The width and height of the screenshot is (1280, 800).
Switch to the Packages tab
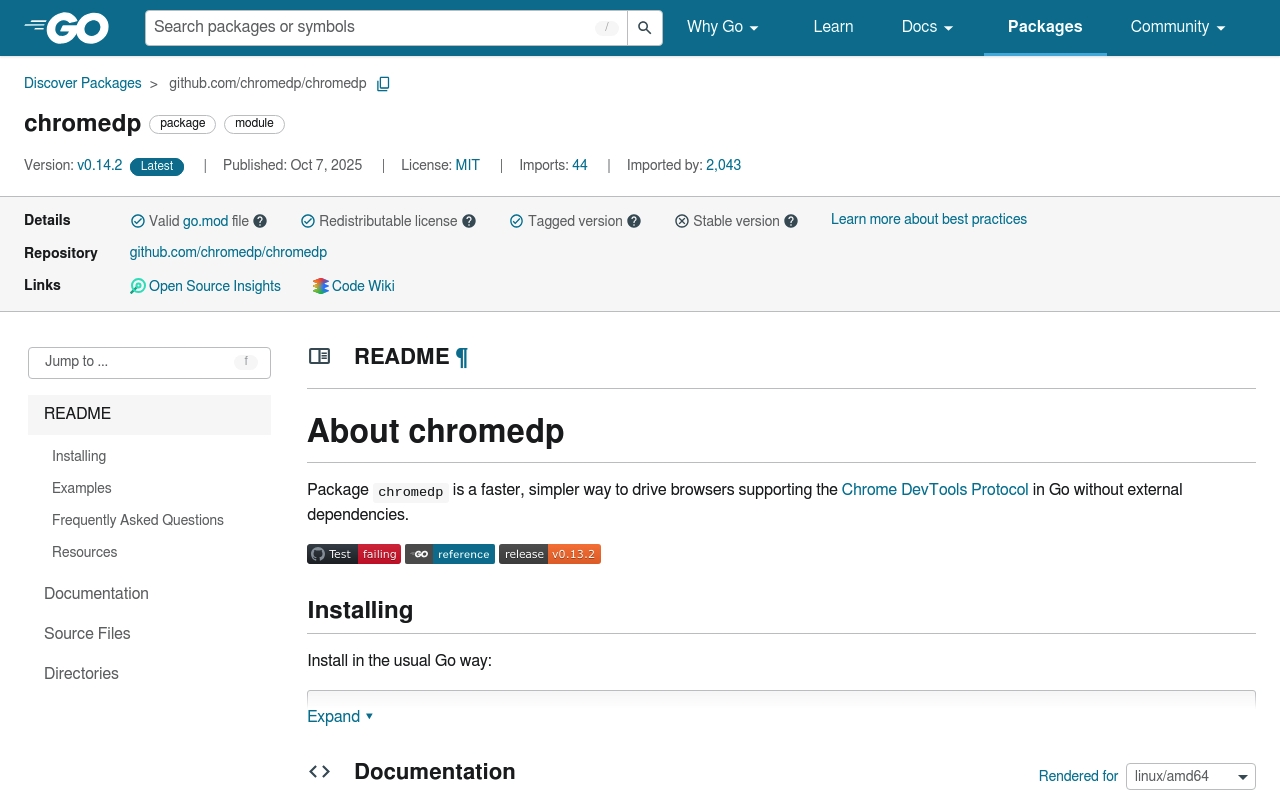tap(1045, 28)
